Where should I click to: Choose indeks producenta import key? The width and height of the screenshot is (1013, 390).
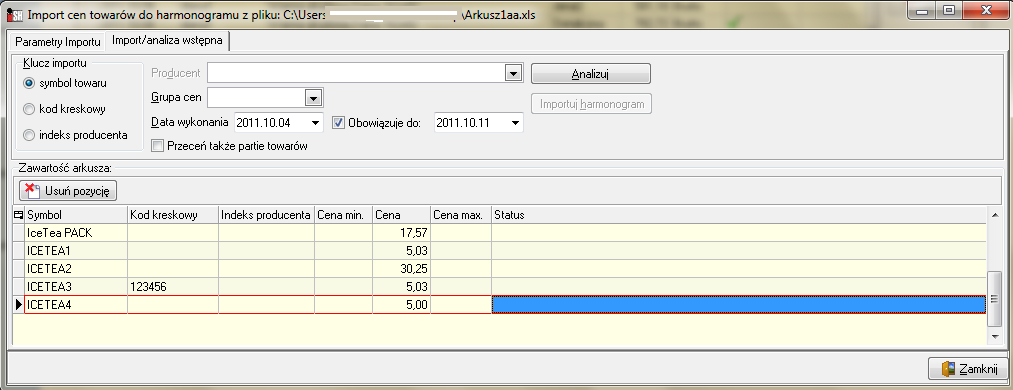[x=28, y=135]
